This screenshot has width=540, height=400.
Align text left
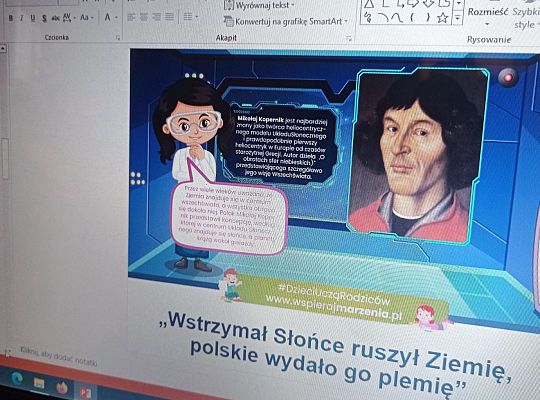tap(131, 17)
